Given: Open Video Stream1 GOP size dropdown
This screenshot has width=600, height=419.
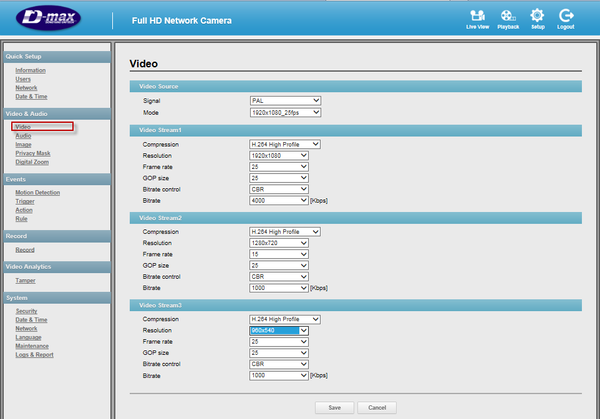Looking at the screenshot, I should coord(279,178).
